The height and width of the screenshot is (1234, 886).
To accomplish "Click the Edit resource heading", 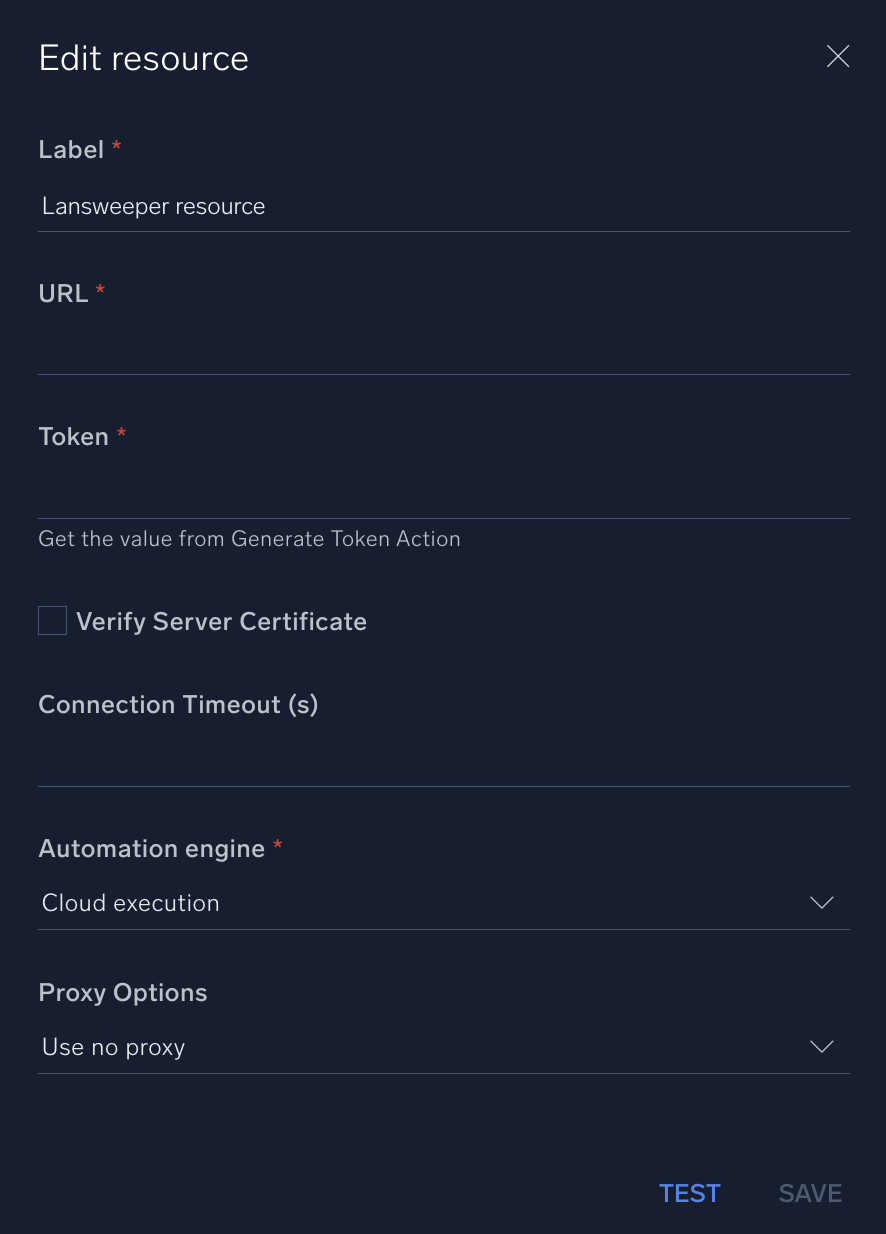I will tap(144, 58).
